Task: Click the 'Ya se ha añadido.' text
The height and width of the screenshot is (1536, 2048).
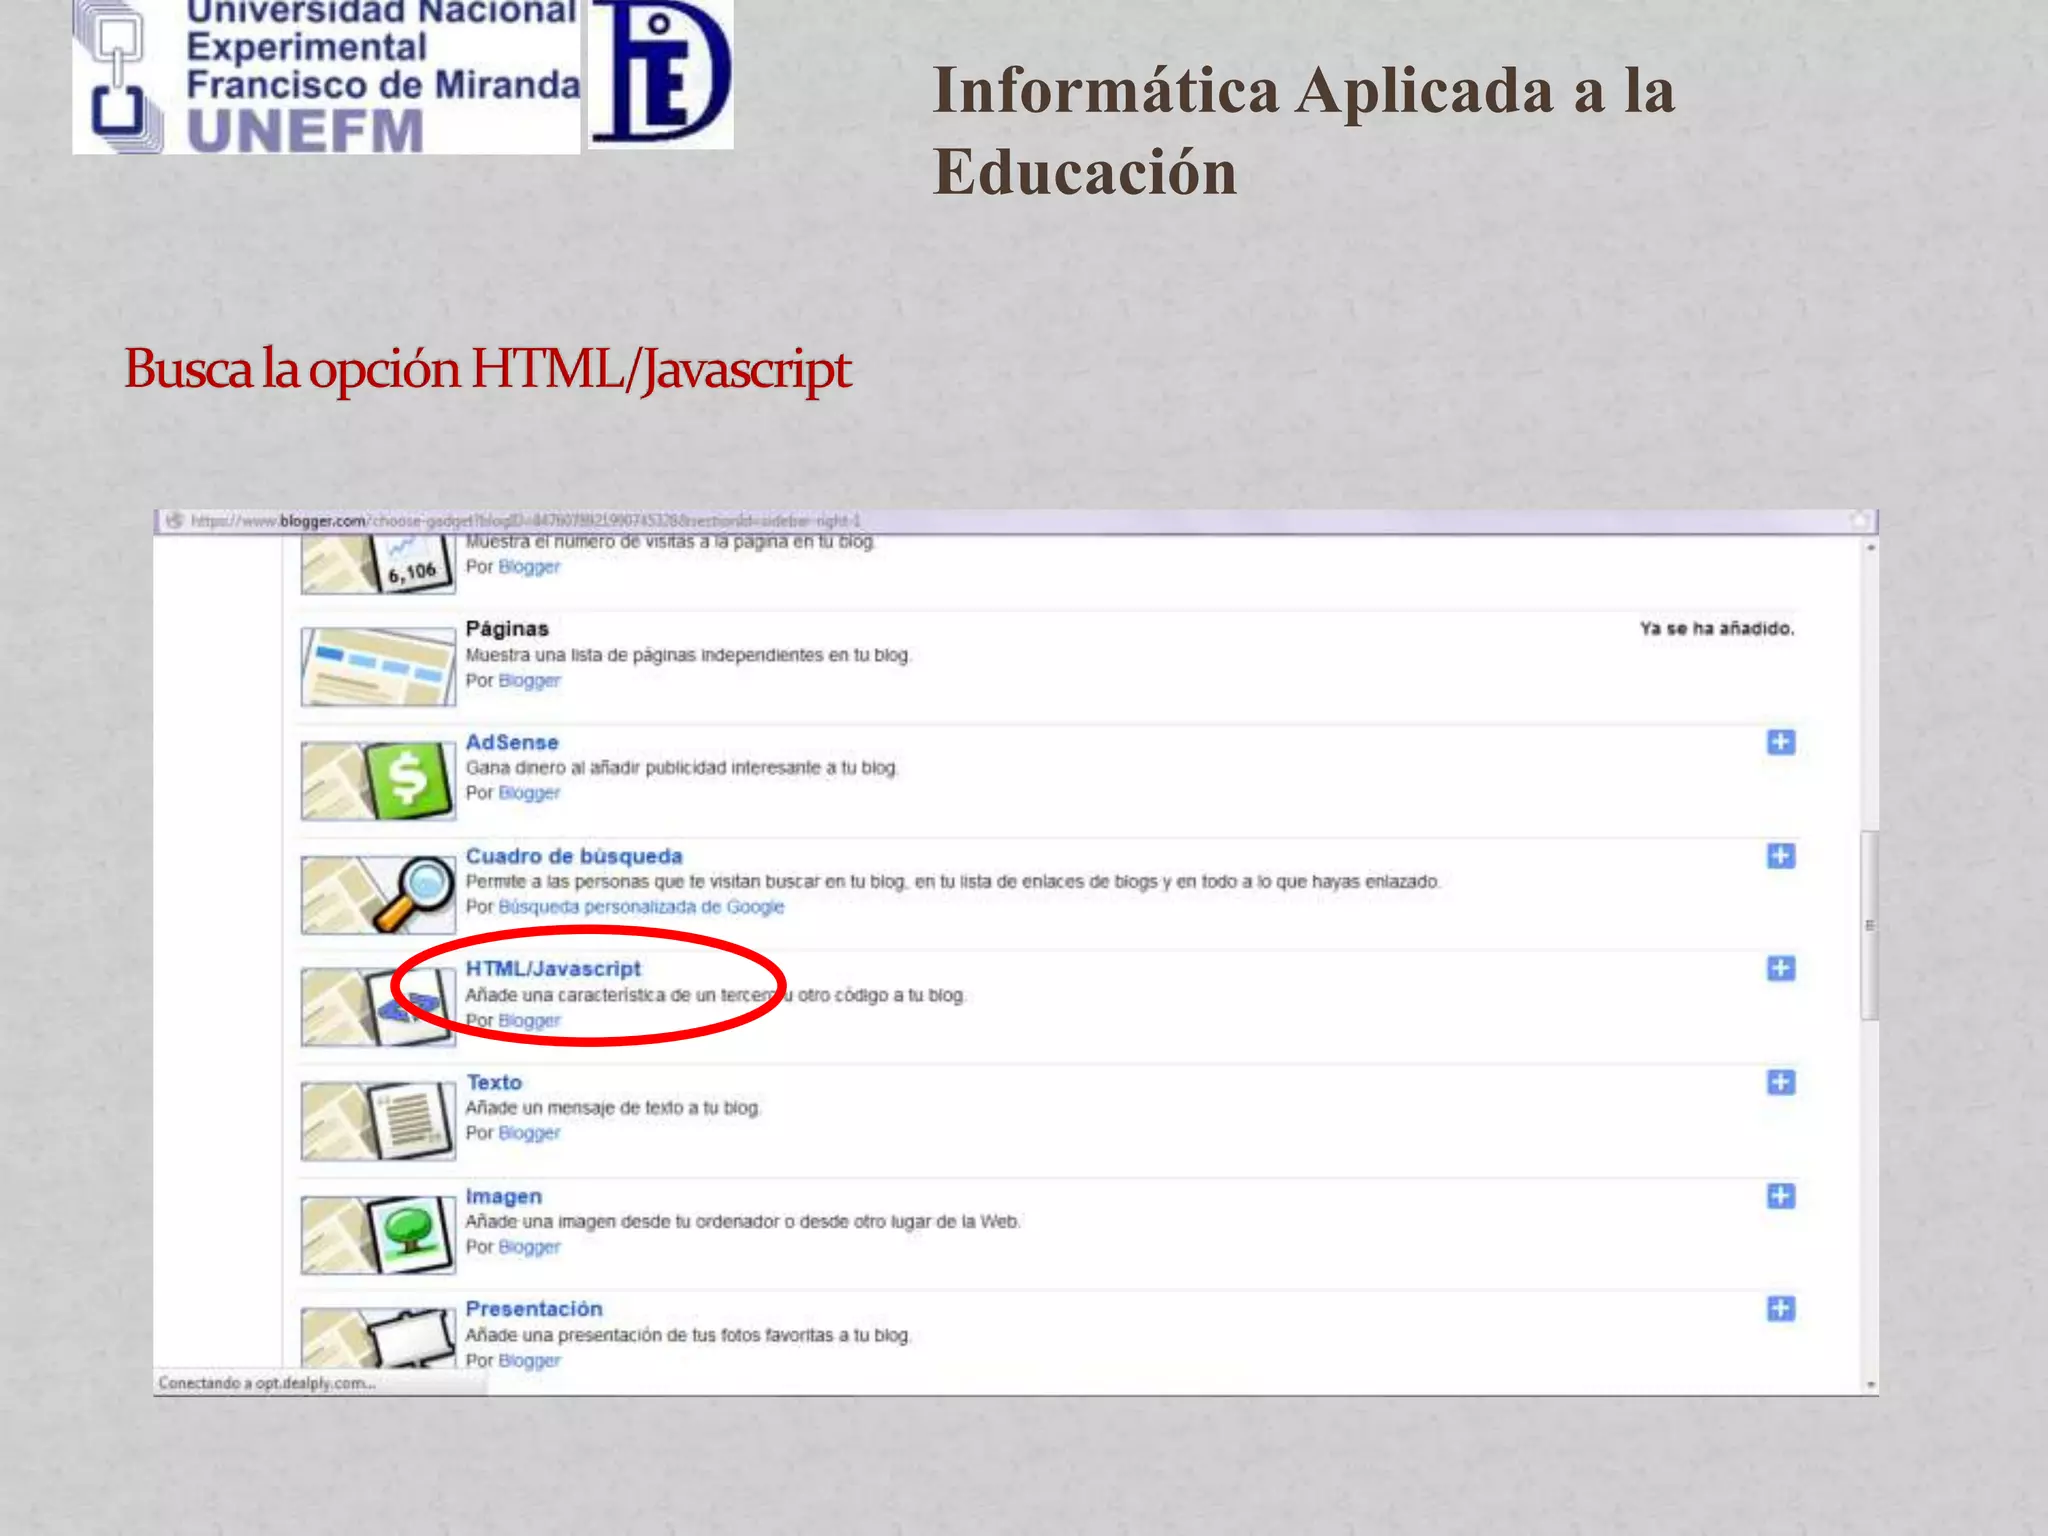Action: pyautogui.click(x=1717, y=629)
